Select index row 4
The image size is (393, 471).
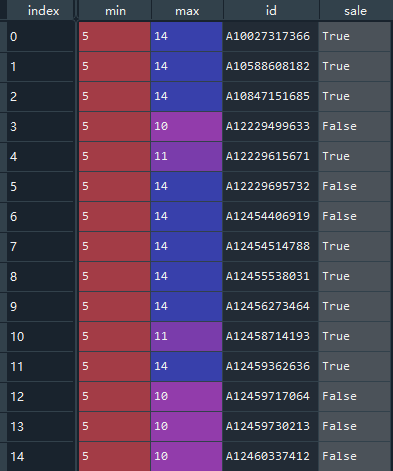tap(40, 156)
